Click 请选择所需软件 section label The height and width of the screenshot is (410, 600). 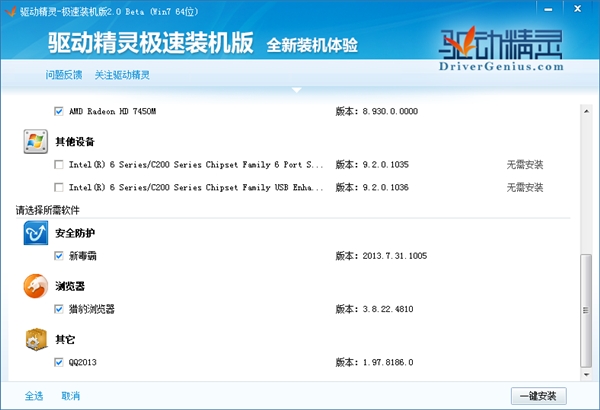[48, 210]
